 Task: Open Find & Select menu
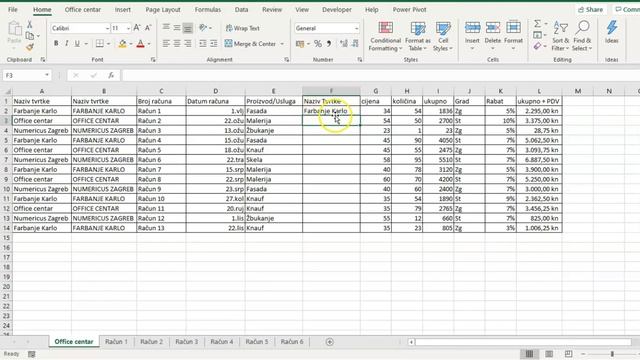coord(582,36)
